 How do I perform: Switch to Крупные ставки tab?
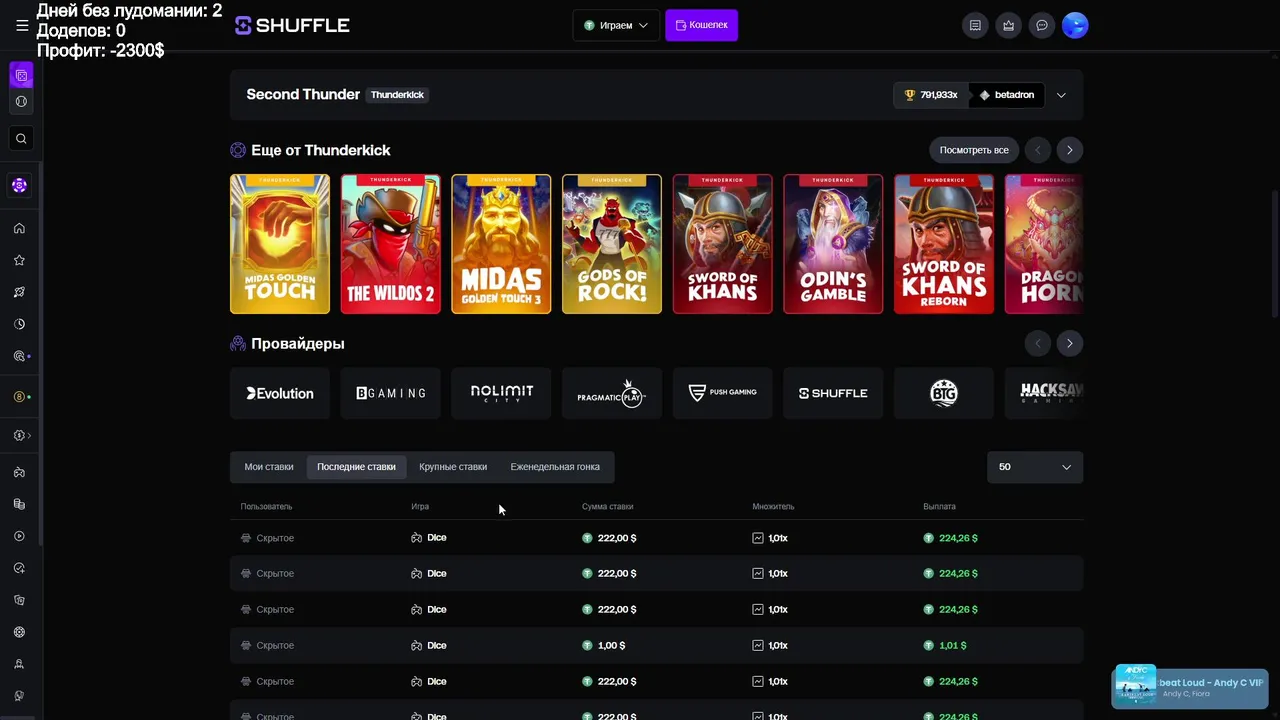[x=453, y=467]
